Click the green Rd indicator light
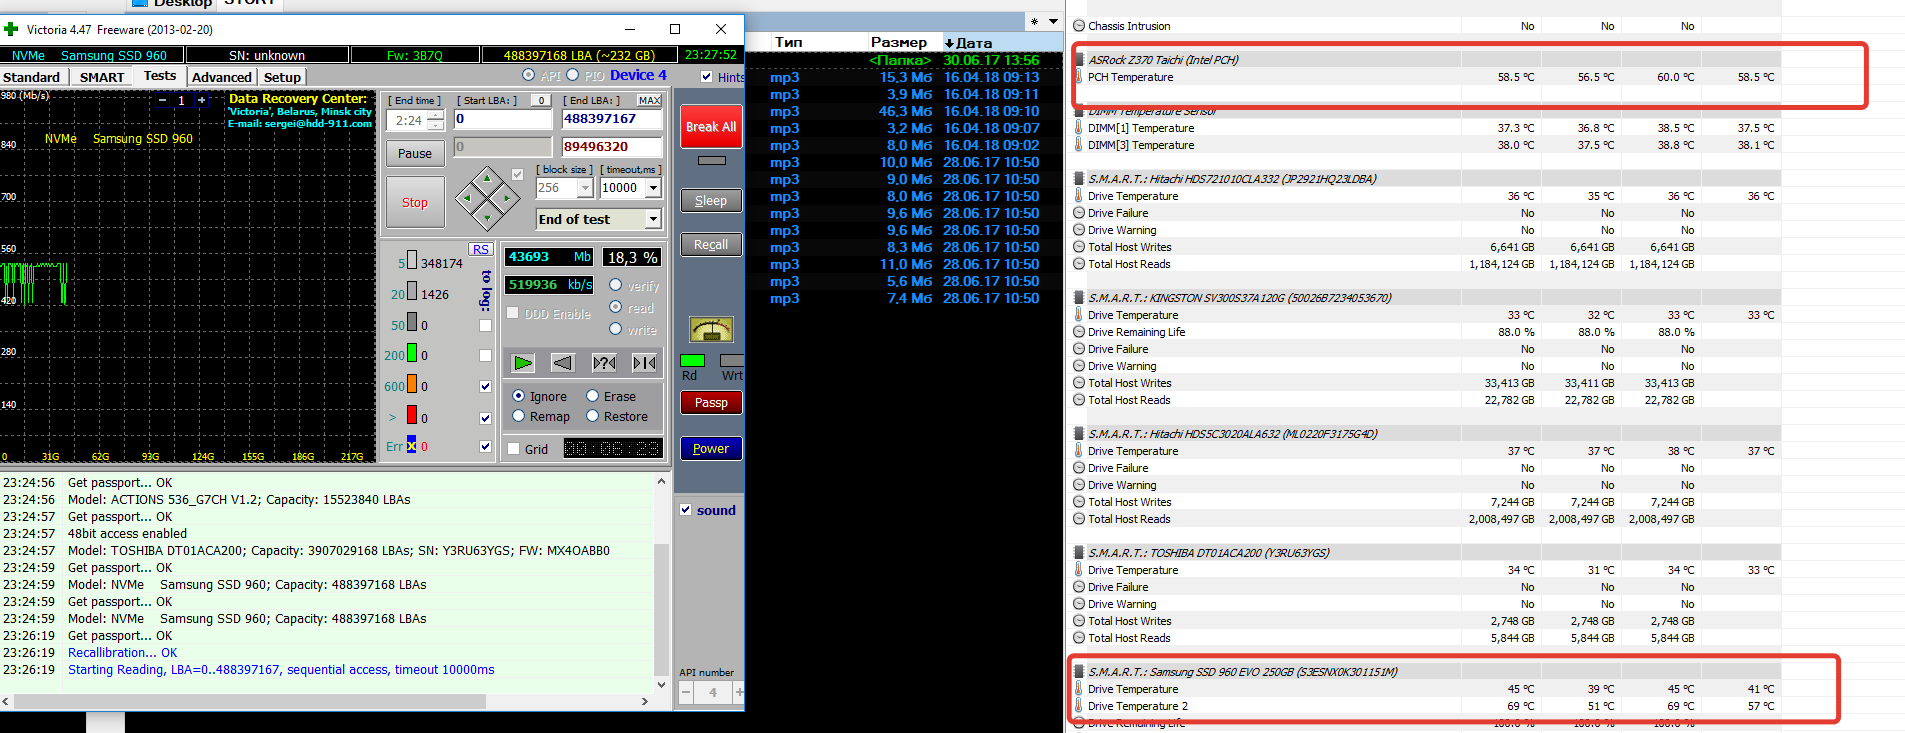Viewport: 1905px width, 733px height. click(x=692, y=360)
